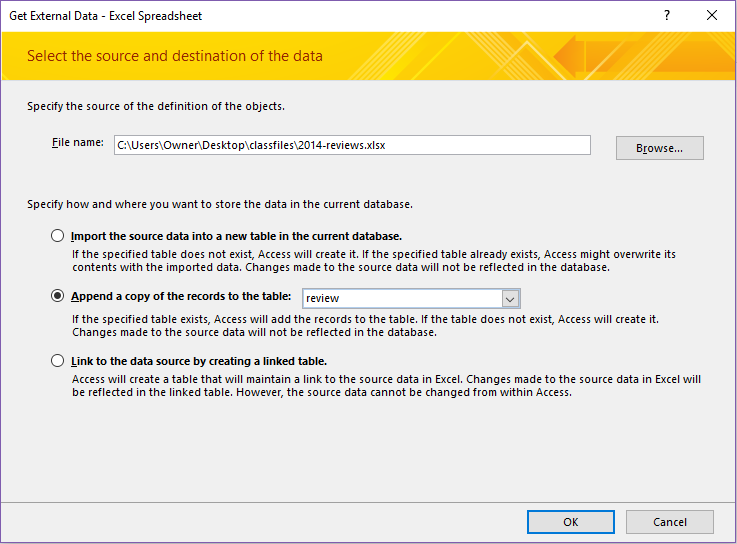
Task: Click the 'File name:' label
Action: pyautogui.click(x=77, y=143)
